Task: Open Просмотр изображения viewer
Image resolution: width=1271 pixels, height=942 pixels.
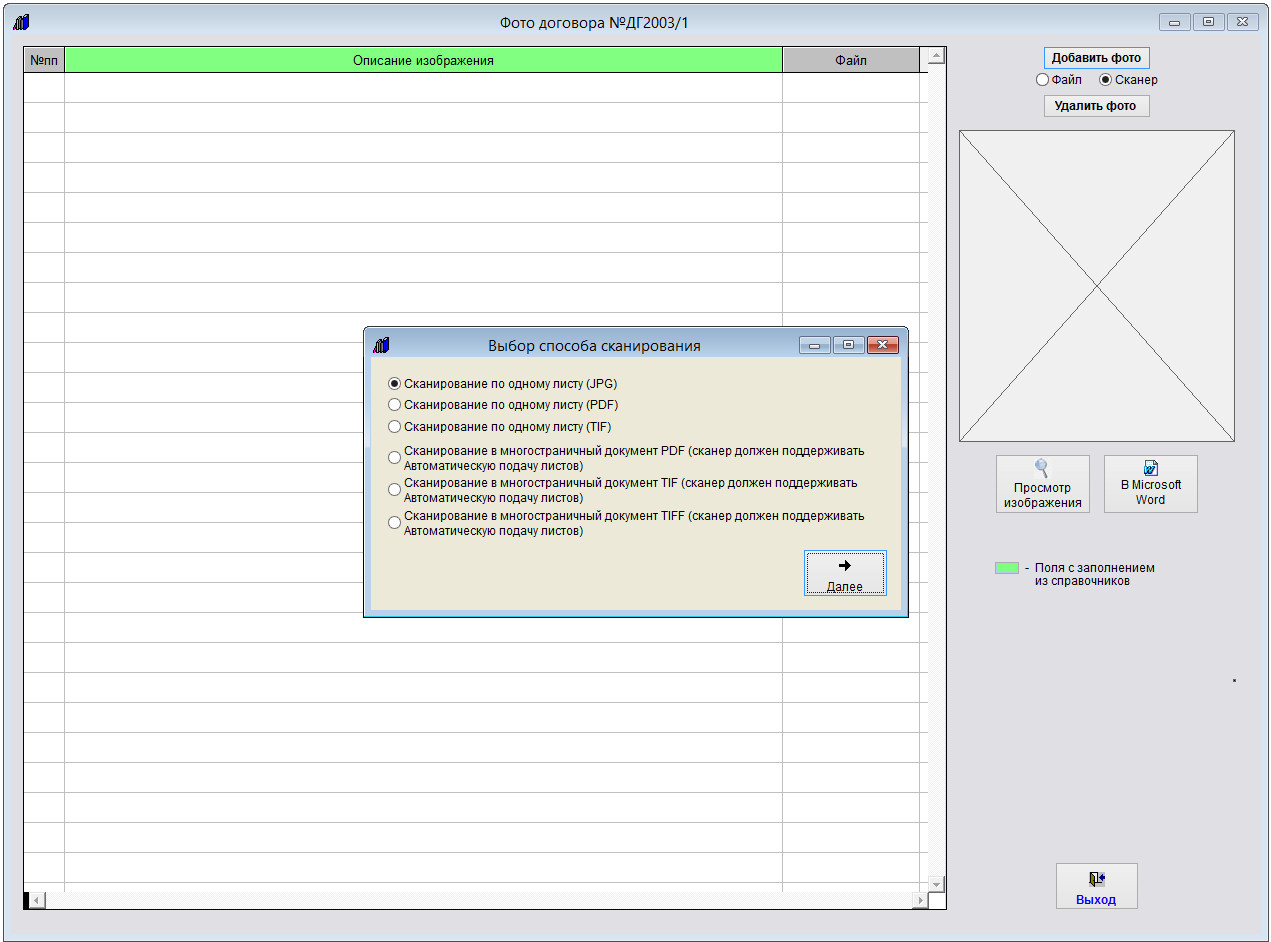Action: coord(1042,484)
